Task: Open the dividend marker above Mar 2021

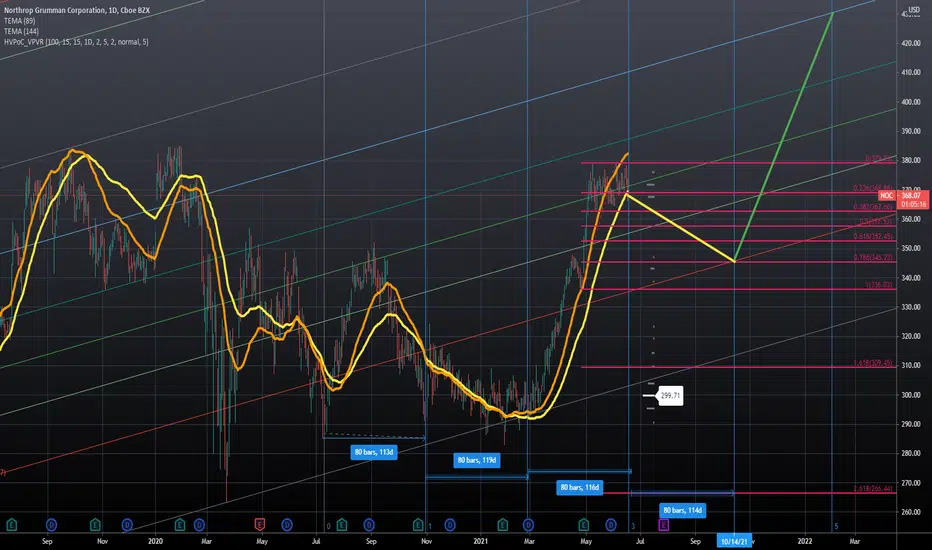Action: 528,524
